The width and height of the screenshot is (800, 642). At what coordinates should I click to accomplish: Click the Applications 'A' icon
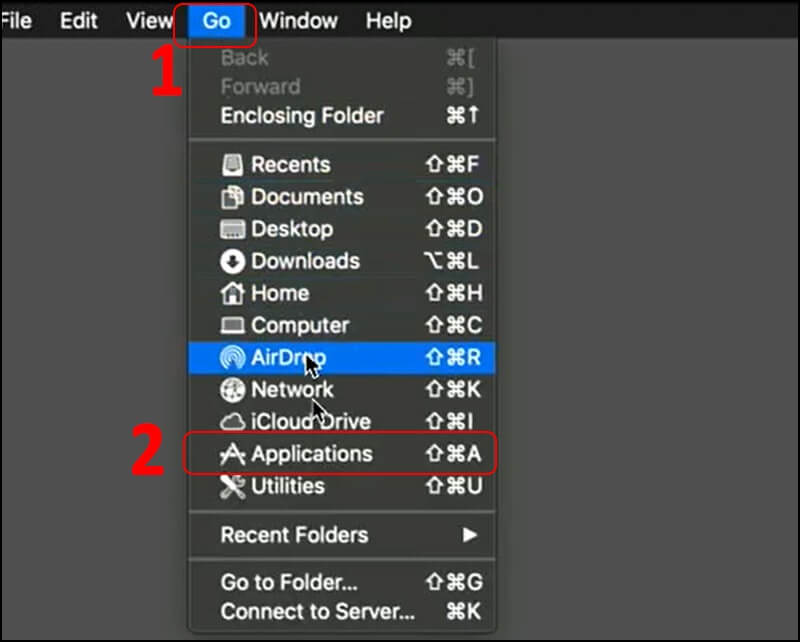tap(232, 453)
